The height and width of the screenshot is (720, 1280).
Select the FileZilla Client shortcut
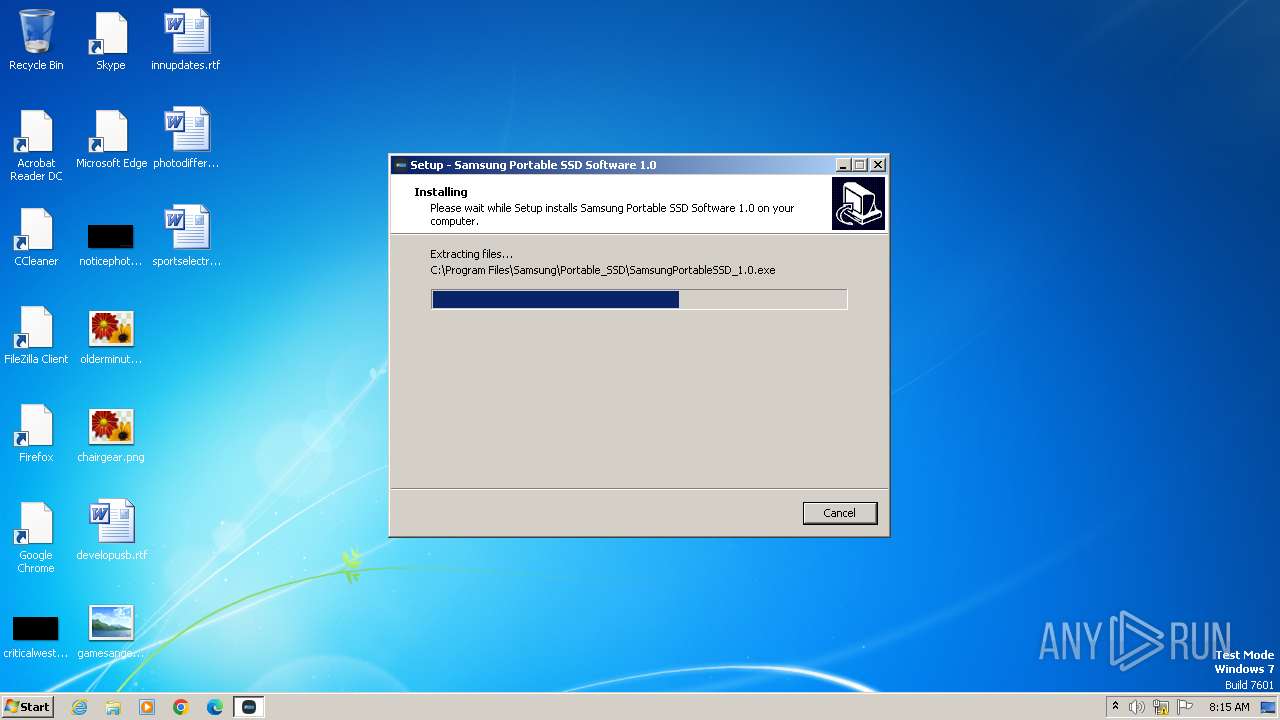[x=36, y=335]
